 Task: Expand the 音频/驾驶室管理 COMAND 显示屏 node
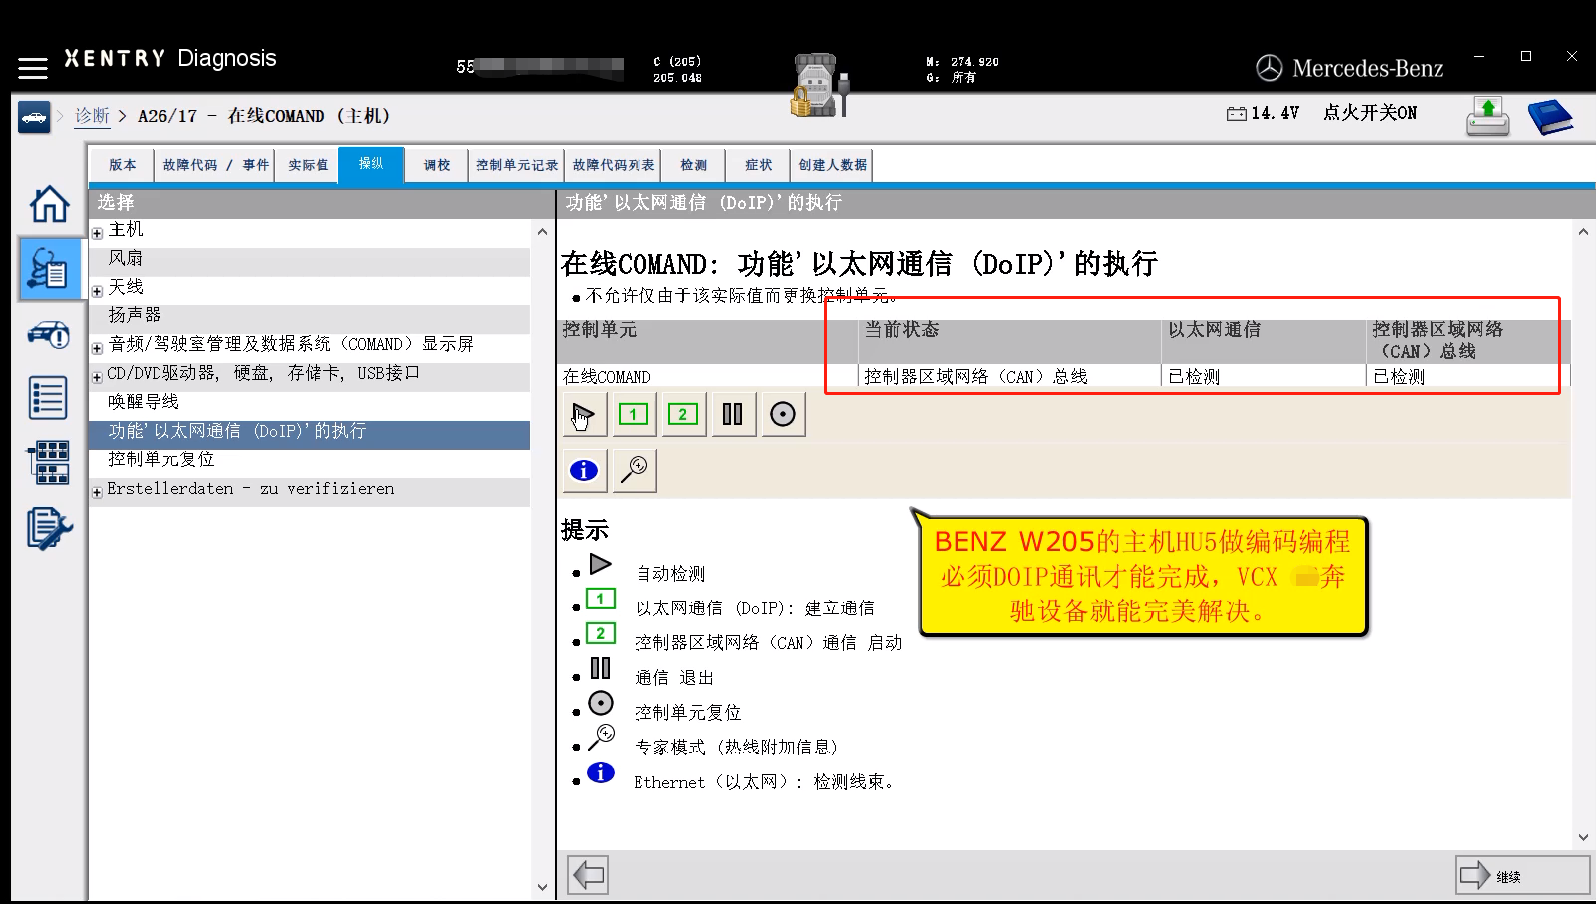click(97, 349)
